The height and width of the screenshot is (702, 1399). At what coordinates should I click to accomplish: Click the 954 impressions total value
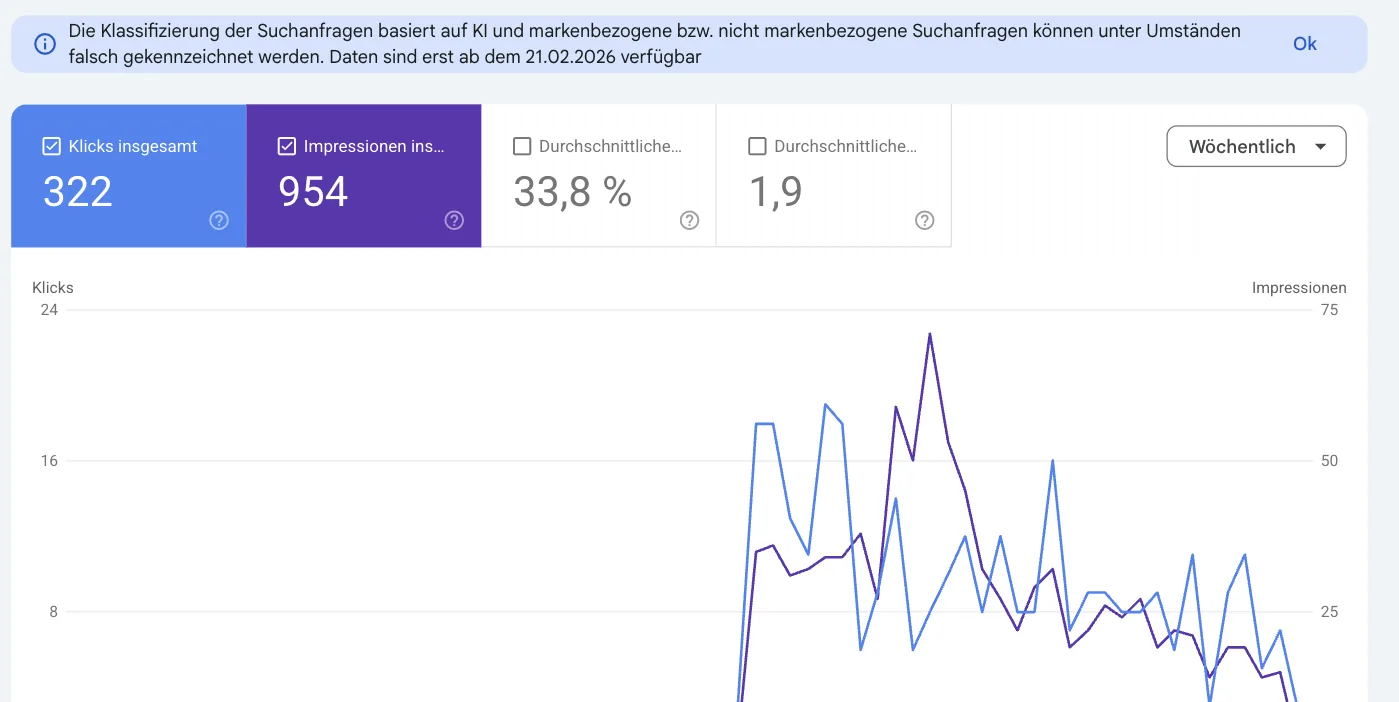click(x=313, y=191)
